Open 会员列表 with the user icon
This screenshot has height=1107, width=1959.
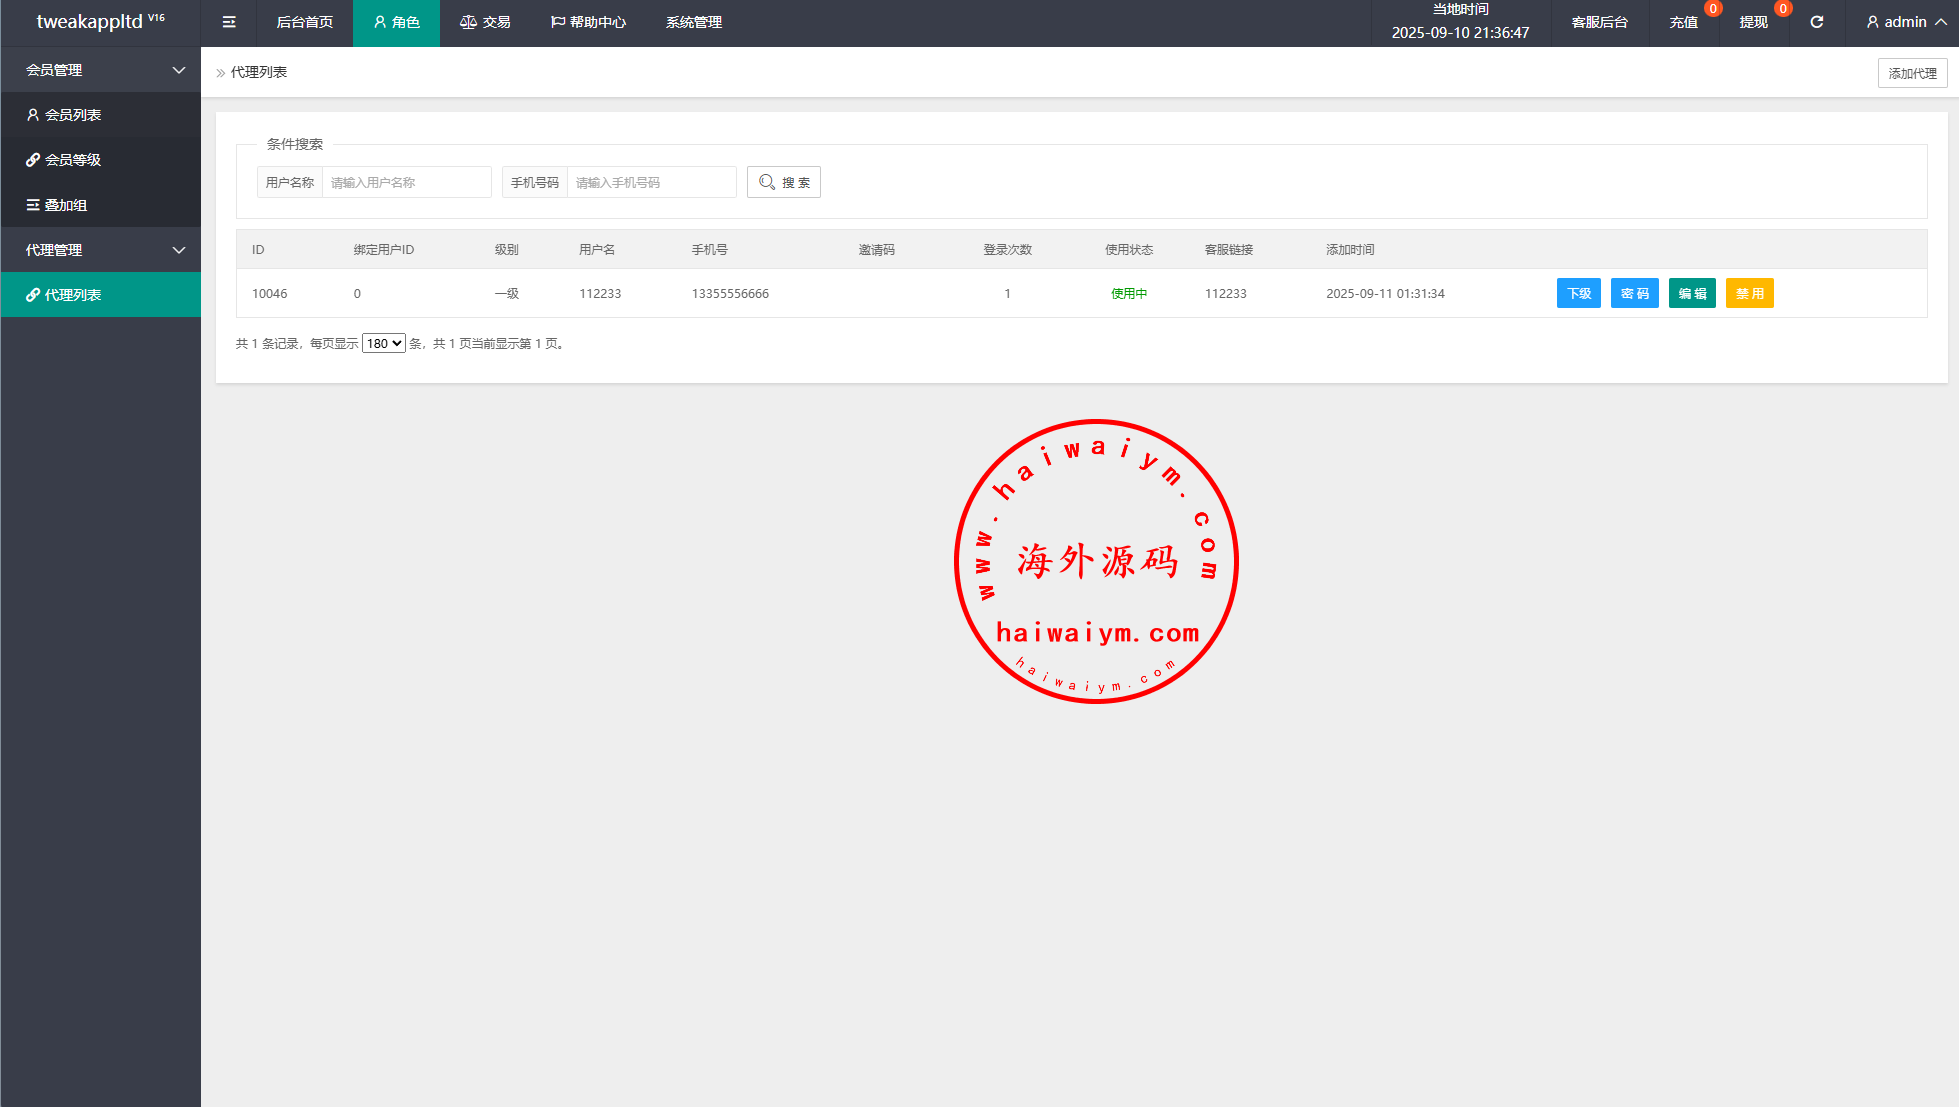click(x=72, y=115)
